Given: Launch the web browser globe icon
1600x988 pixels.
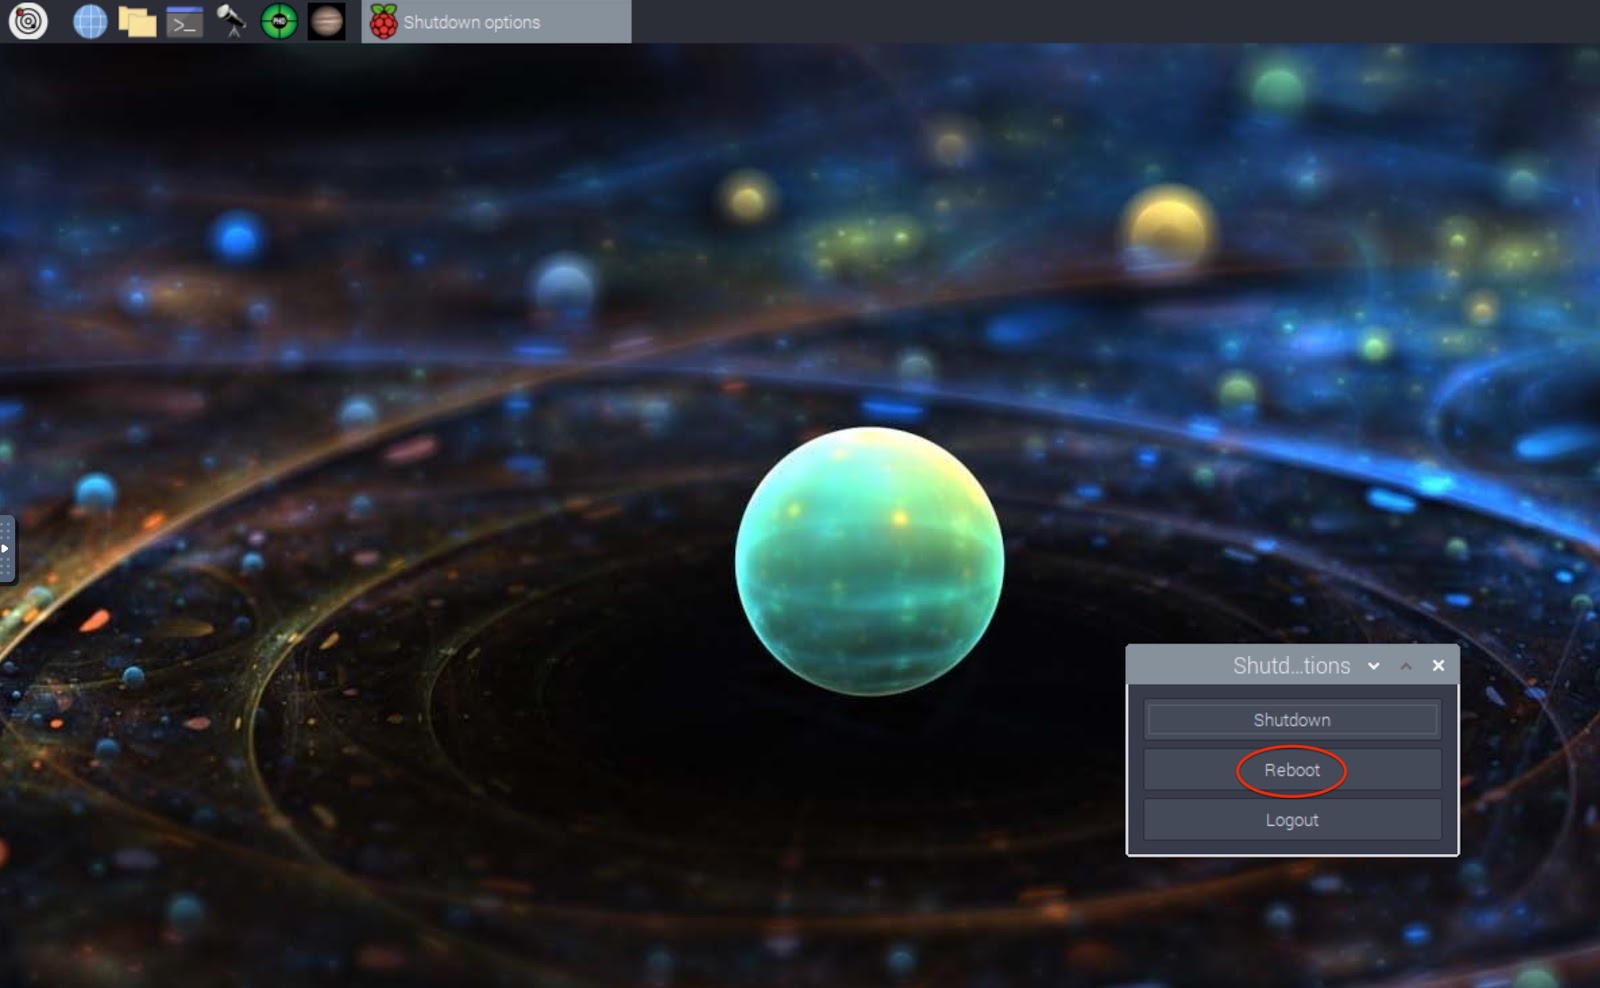Looking at the screenshot, I should coord(90,21).
